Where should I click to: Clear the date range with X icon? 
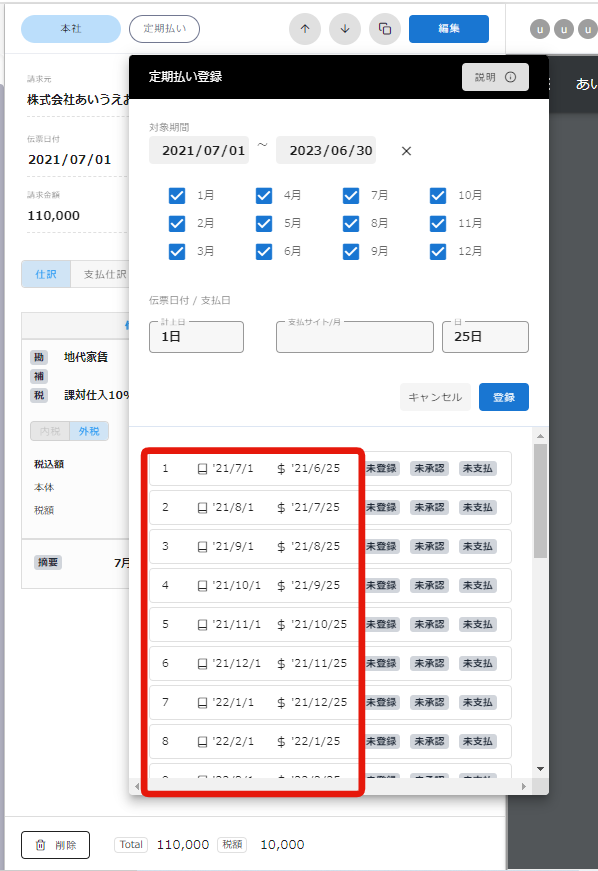point(406,151)
